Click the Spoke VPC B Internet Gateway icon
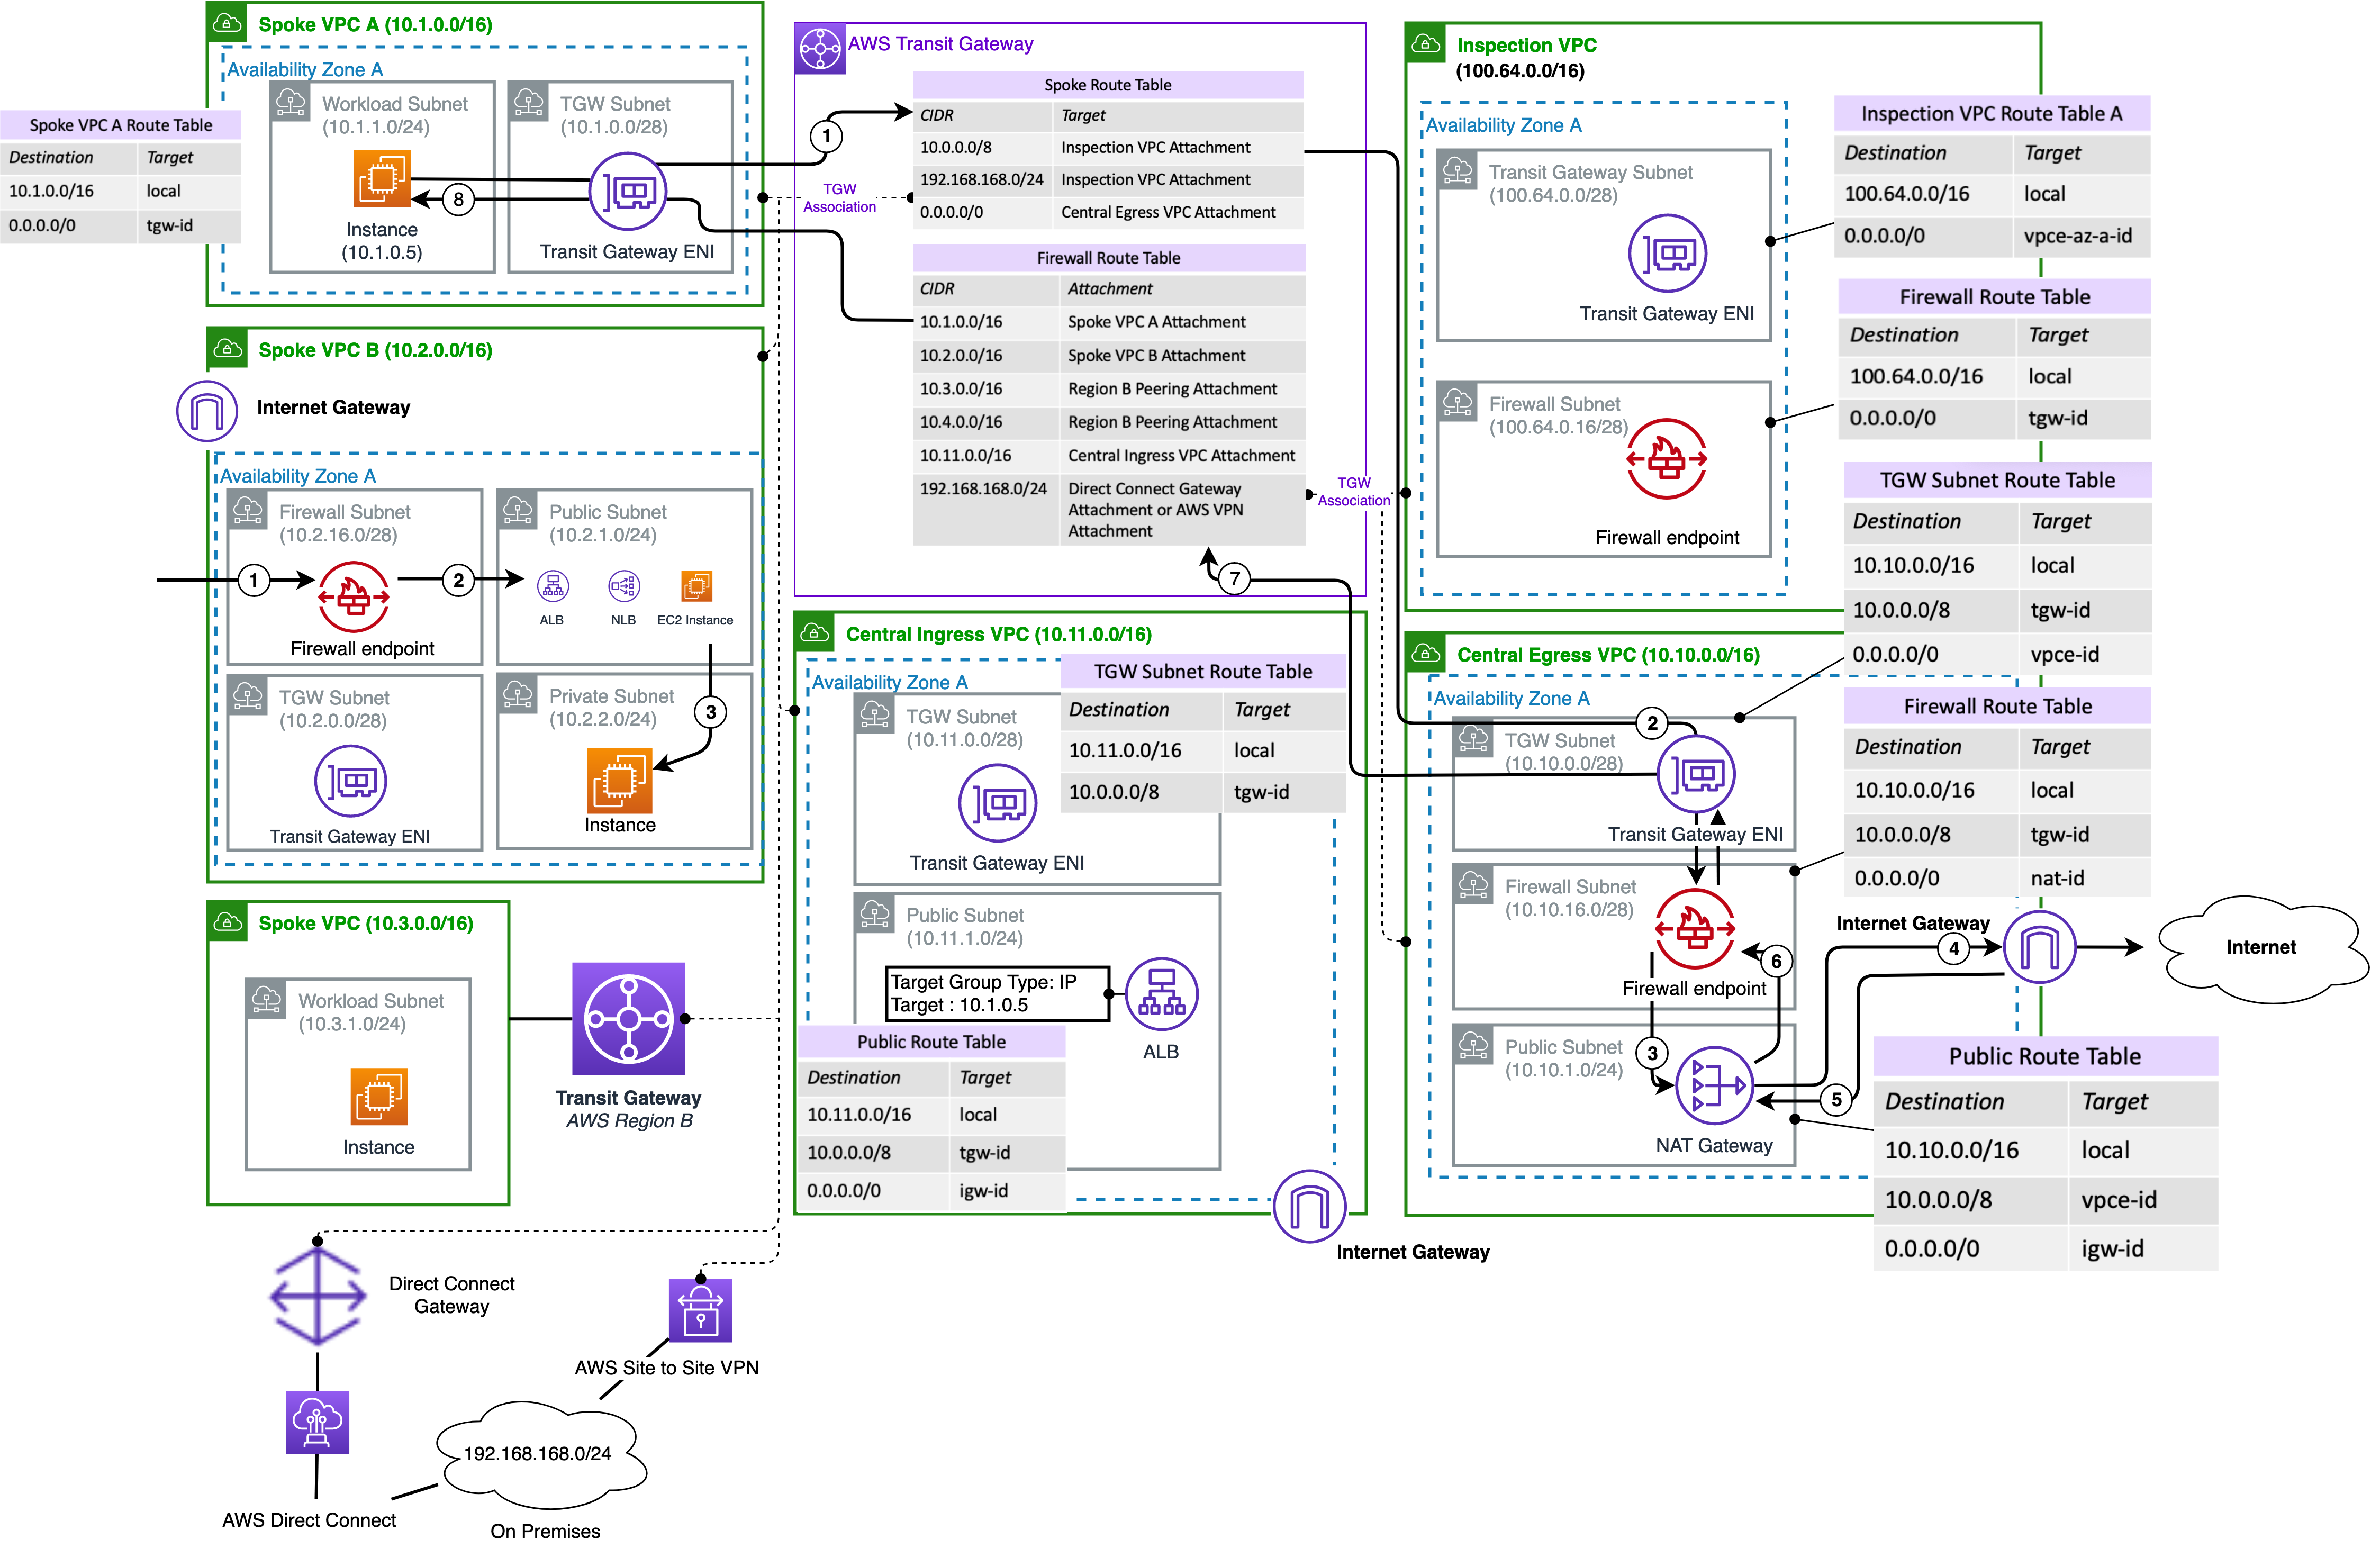 coord(207,410)
